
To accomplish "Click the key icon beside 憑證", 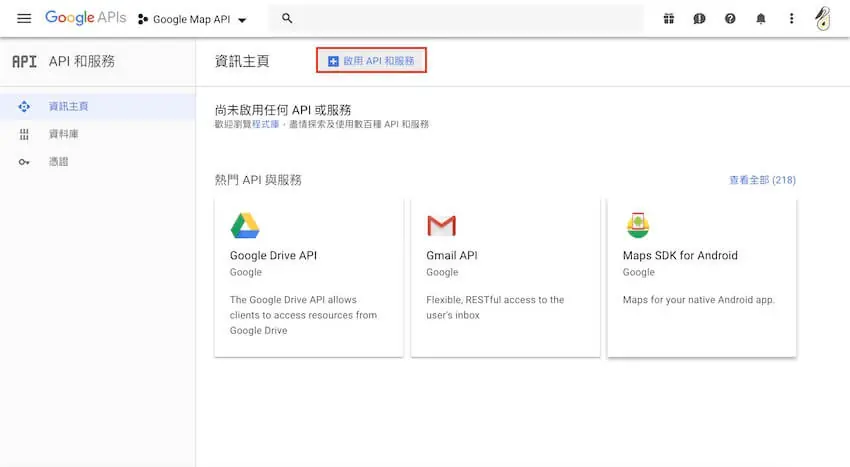I will [24, 162].
